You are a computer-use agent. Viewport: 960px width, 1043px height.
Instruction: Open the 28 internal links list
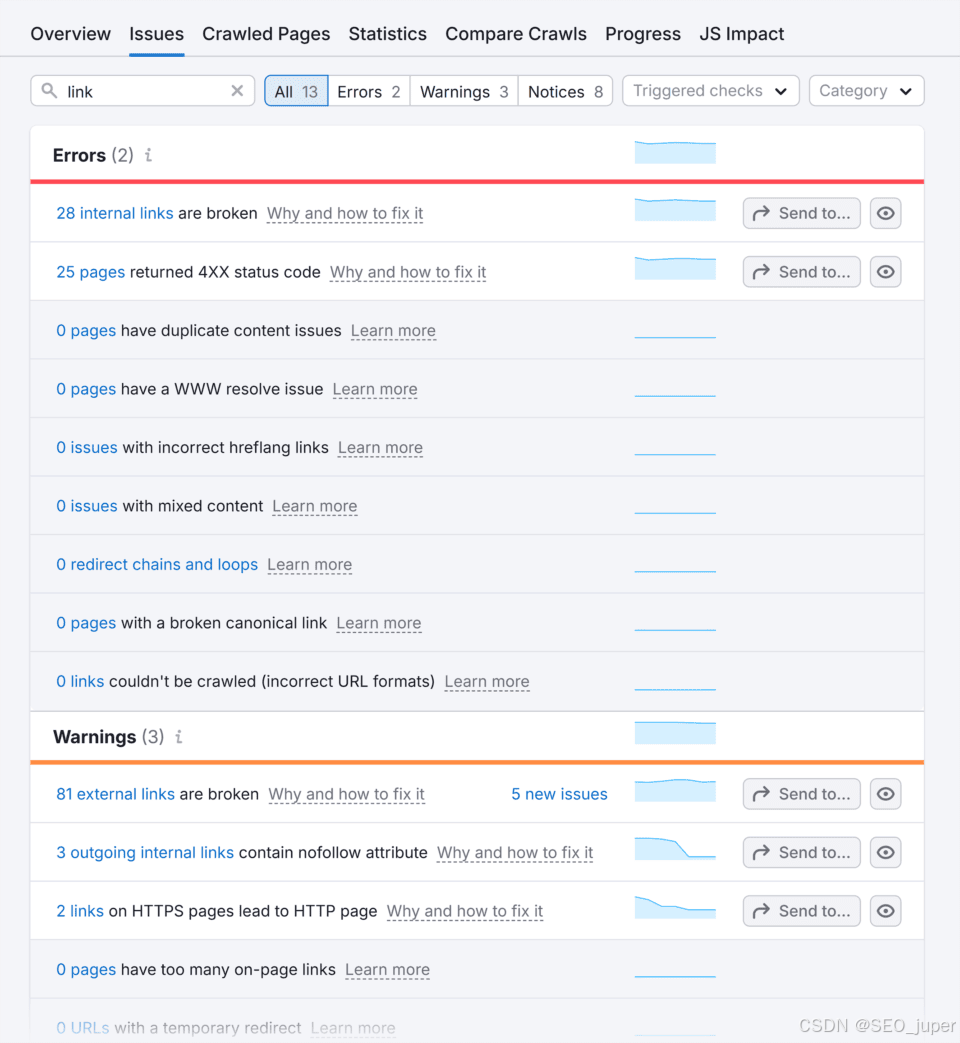coord(114,214)
